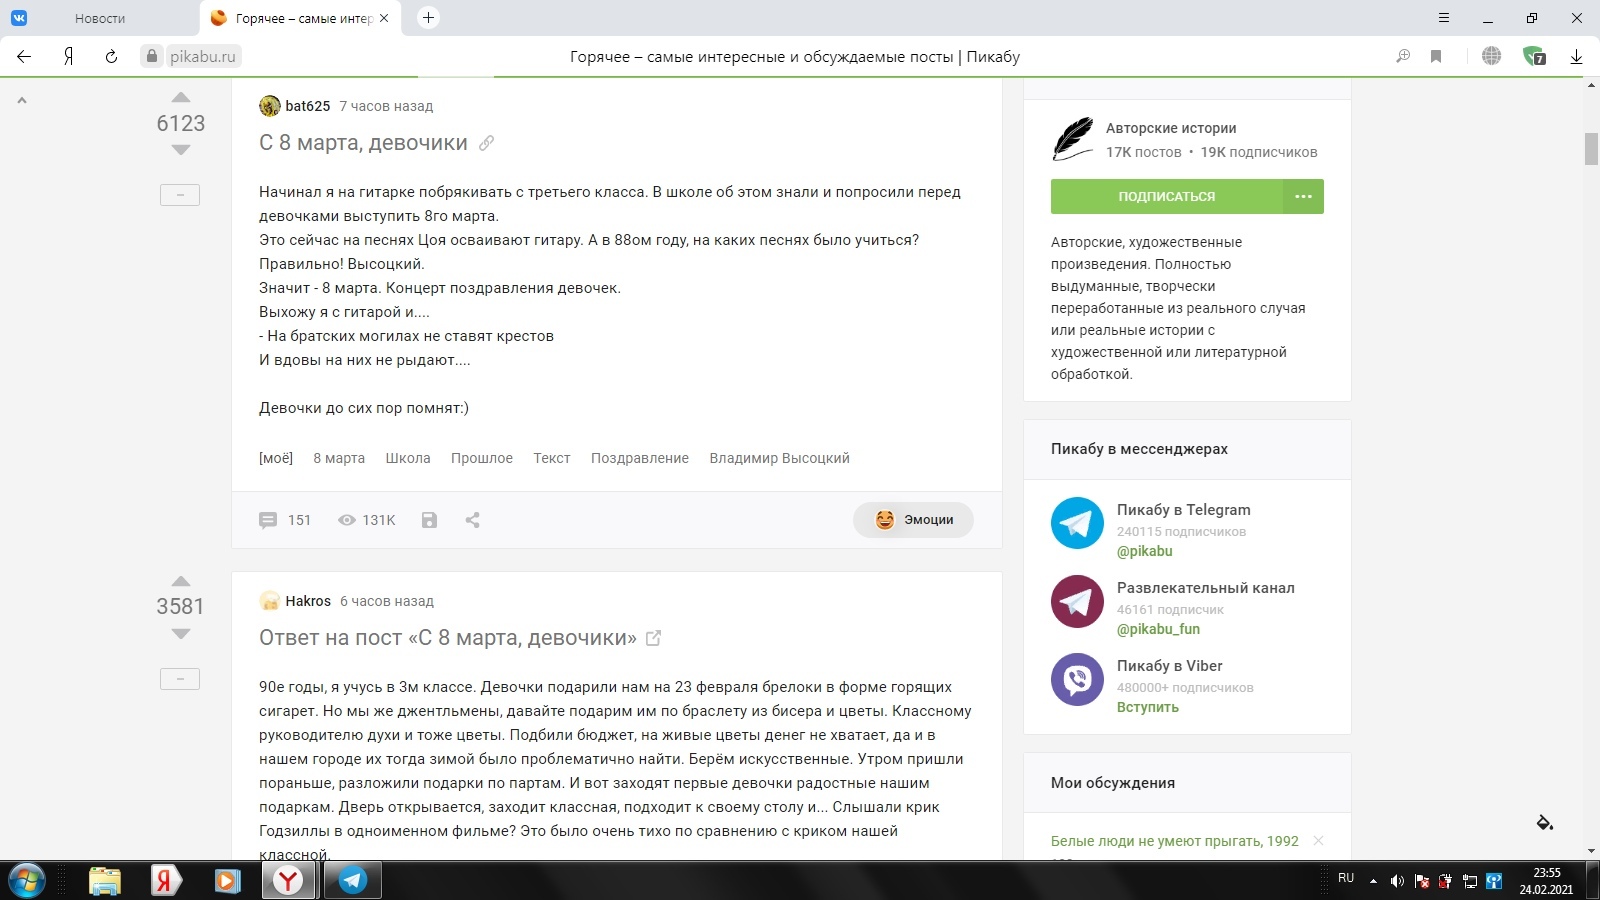Viewport: 1600px width, 900px height.
Task: Click the Развлекательный канал Telegram icon
Action: [1077, 601]
